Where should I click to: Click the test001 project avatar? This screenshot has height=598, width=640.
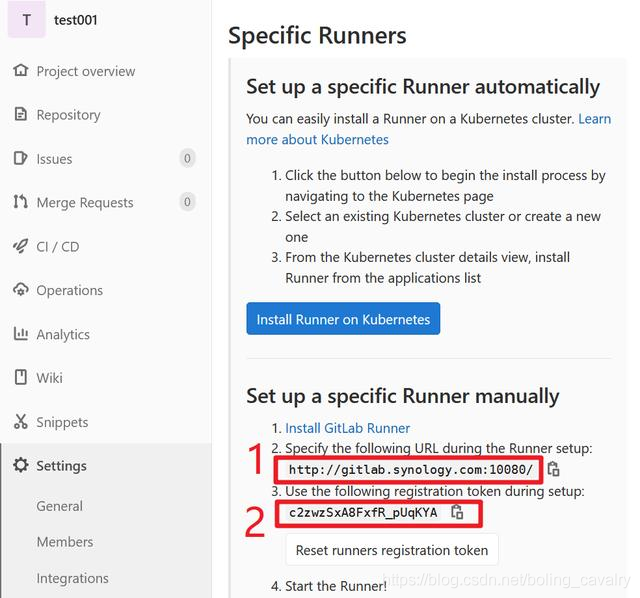click(x=27, y=20)
